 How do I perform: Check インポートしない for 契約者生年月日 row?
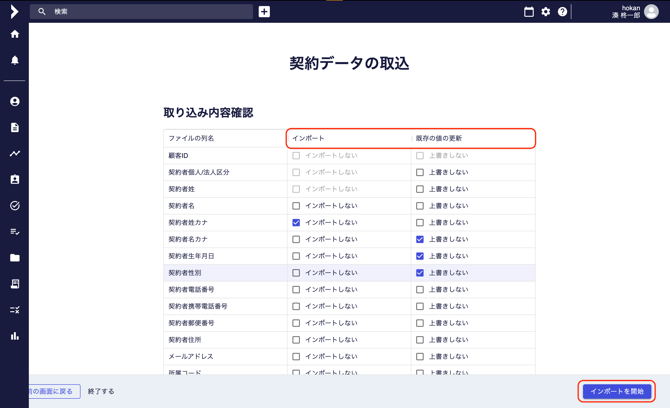(296, 256)
